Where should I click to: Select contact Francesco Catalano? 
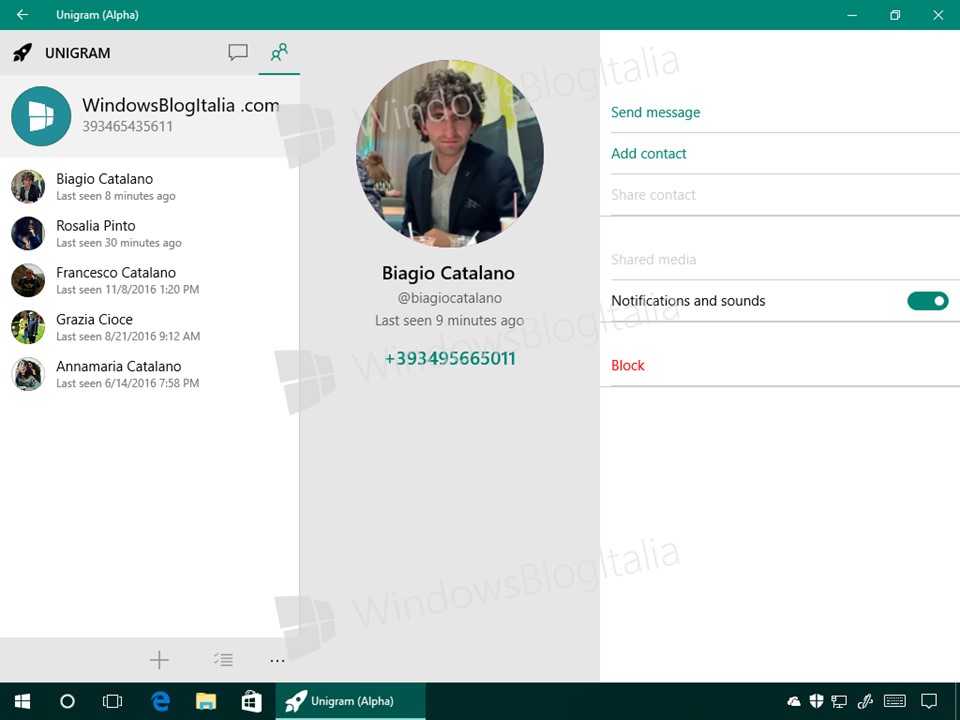pos(149,280)
